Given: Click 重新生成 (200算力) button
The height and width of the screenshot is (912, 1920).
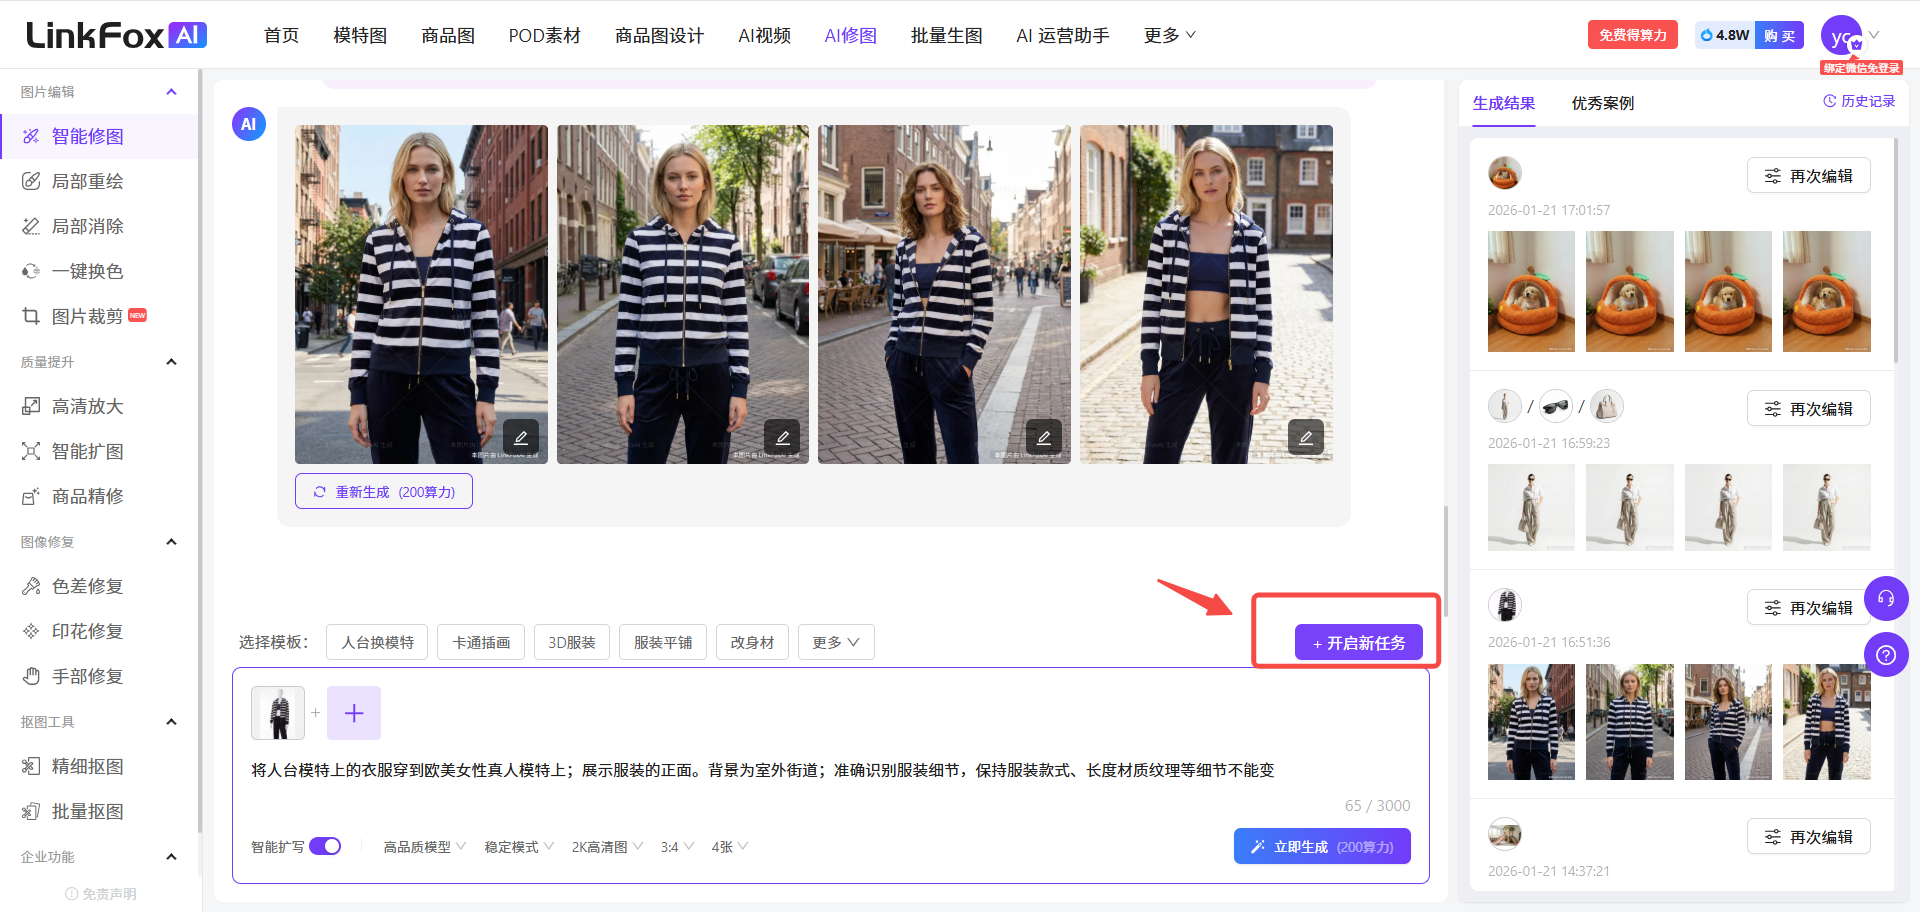Looking at the screenshot, I should point(384,491).
